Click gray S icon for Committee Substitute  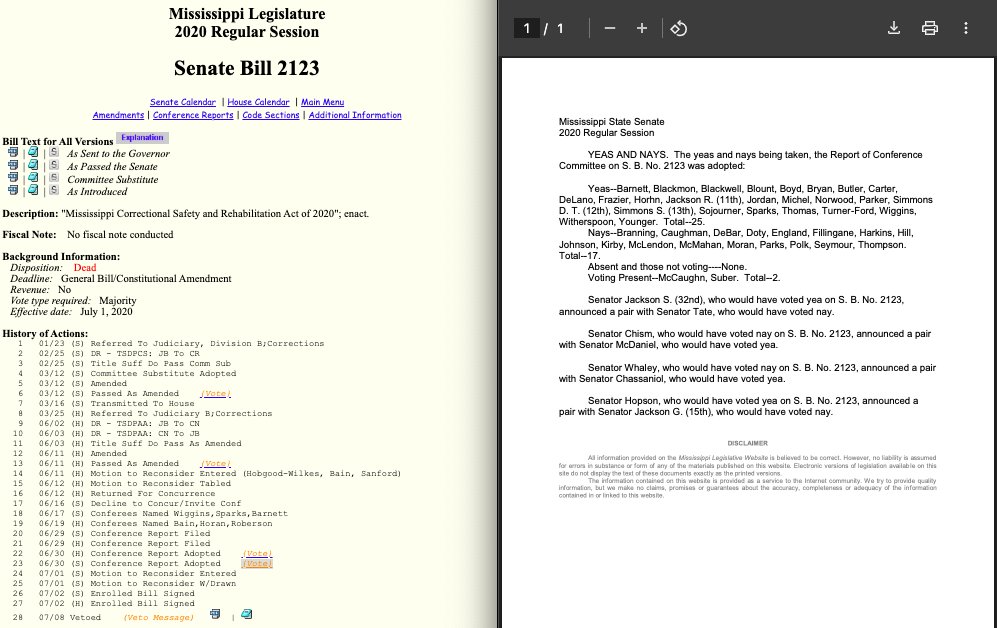click(x=54, y=178)
